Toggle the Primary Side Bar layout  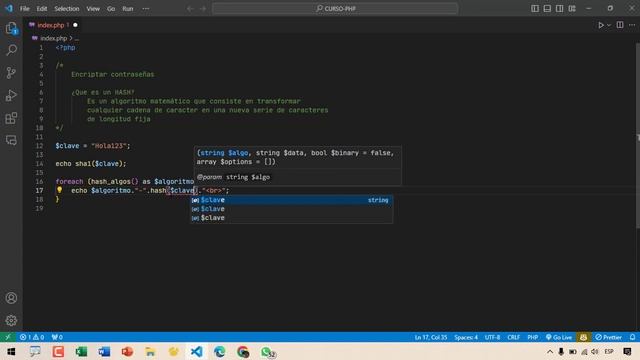pos(535,9)
